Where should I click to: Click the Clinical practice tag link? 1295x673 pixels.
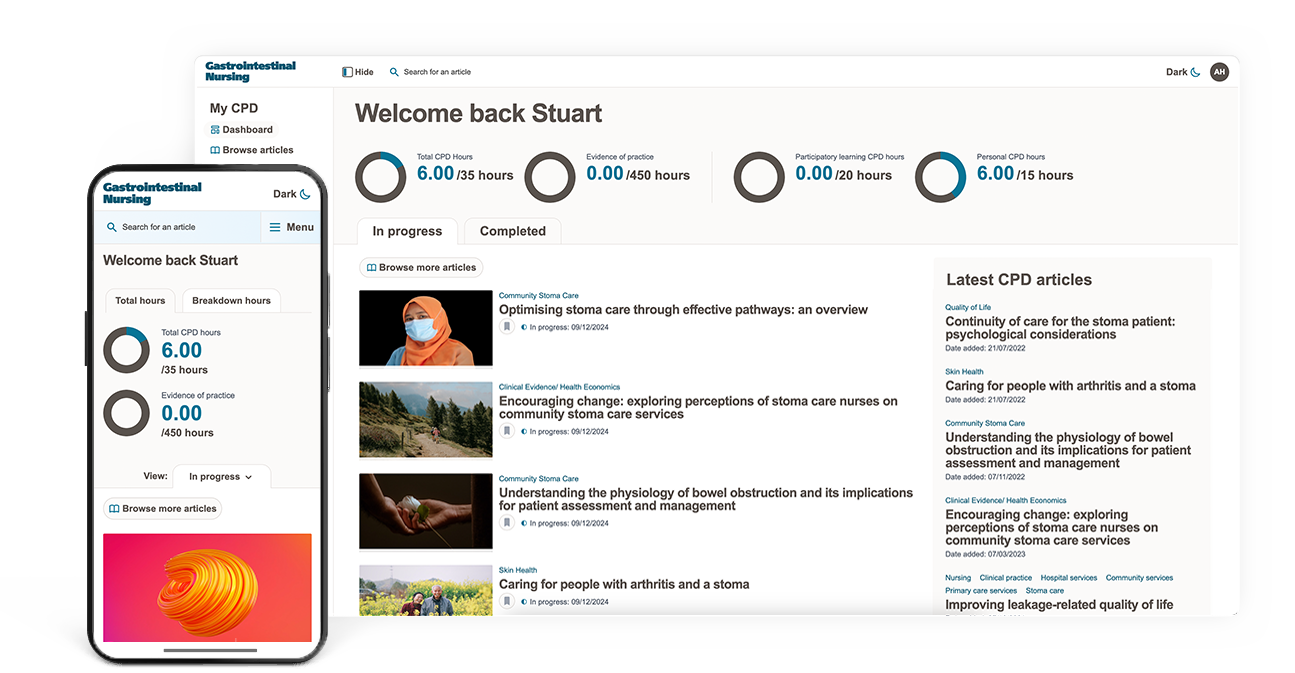(1006, 578)
